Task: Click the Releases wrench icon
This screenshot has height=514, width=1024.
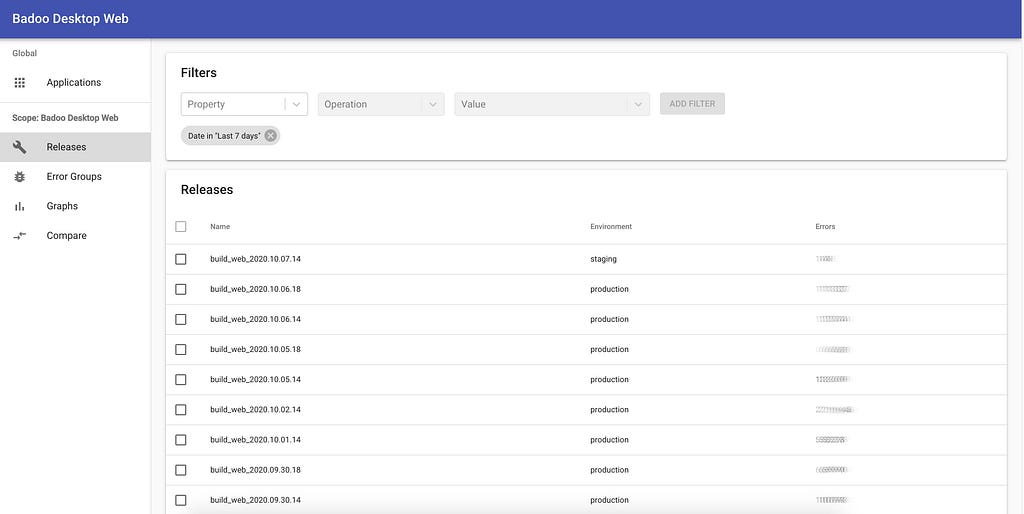Action: 20,147
